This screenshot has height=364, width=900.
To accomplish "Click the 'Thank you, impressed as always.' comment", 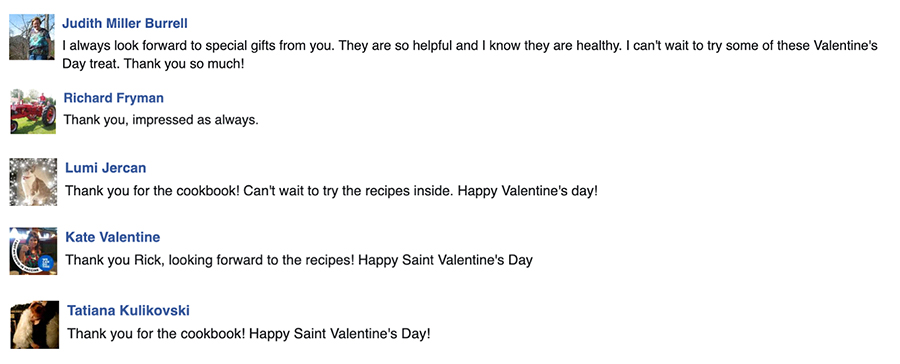I will click(x=161, y=121).
